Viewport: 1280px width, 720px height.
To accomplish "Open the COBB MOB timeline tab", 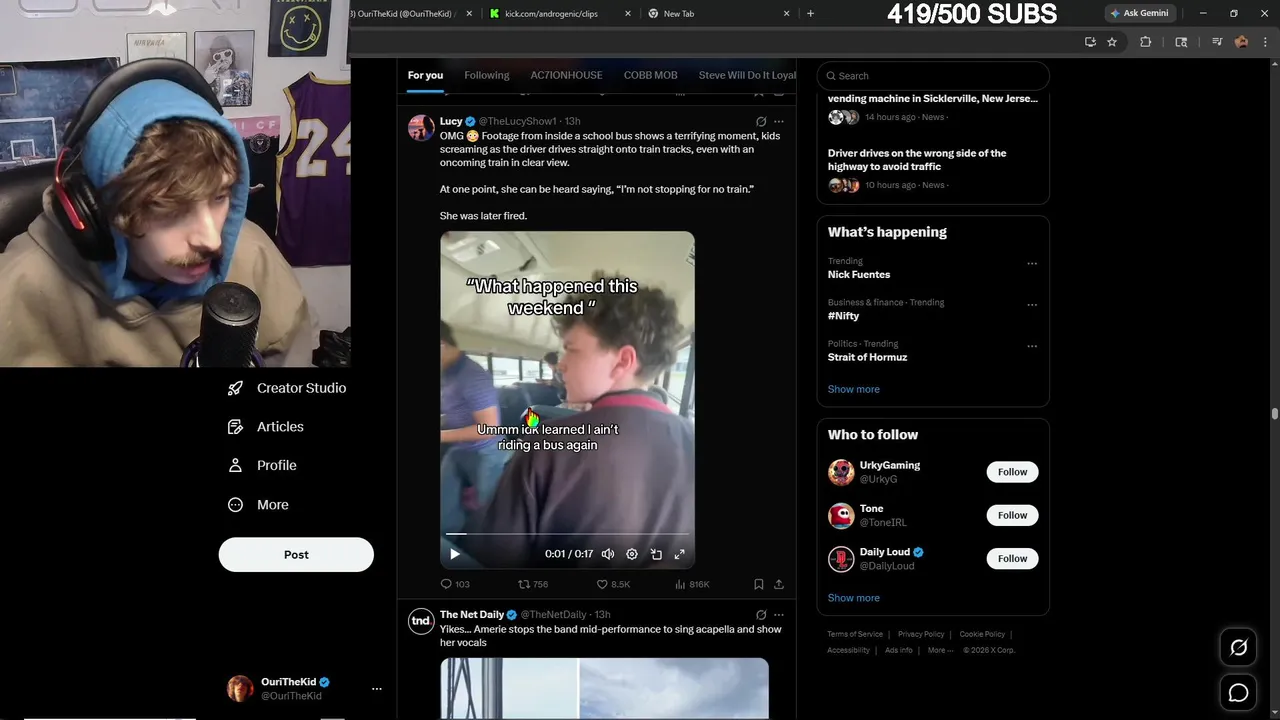I will 650,75.
